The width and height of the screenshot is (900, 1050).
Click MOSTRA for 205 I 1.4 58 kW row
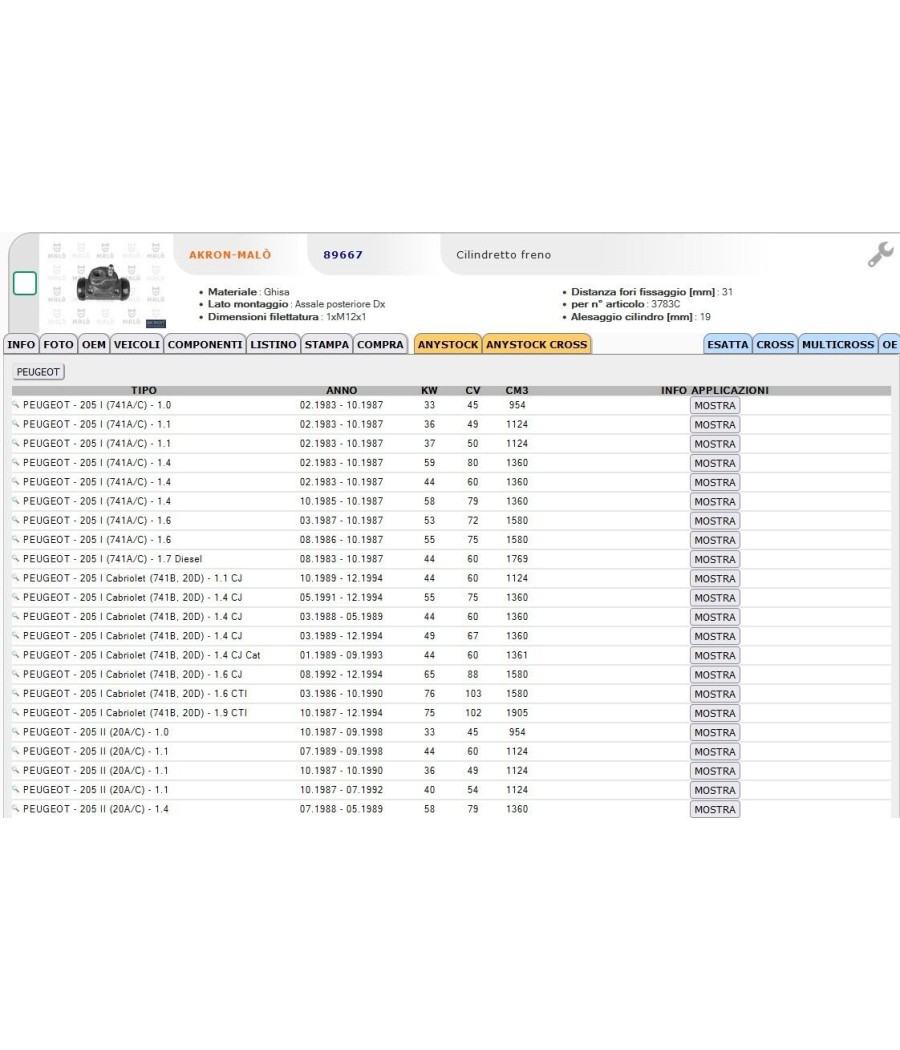click(715, 502)
